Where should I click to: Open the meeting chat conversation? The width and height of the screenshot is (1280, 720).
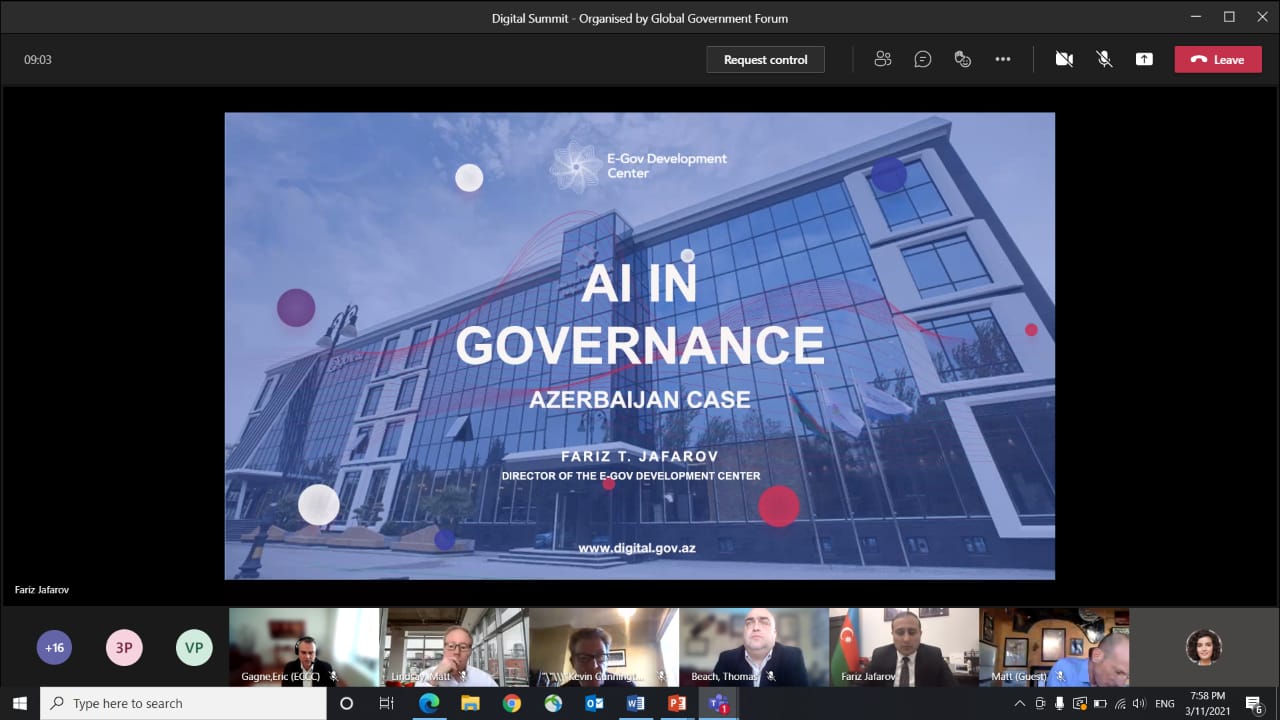[923, 59]
